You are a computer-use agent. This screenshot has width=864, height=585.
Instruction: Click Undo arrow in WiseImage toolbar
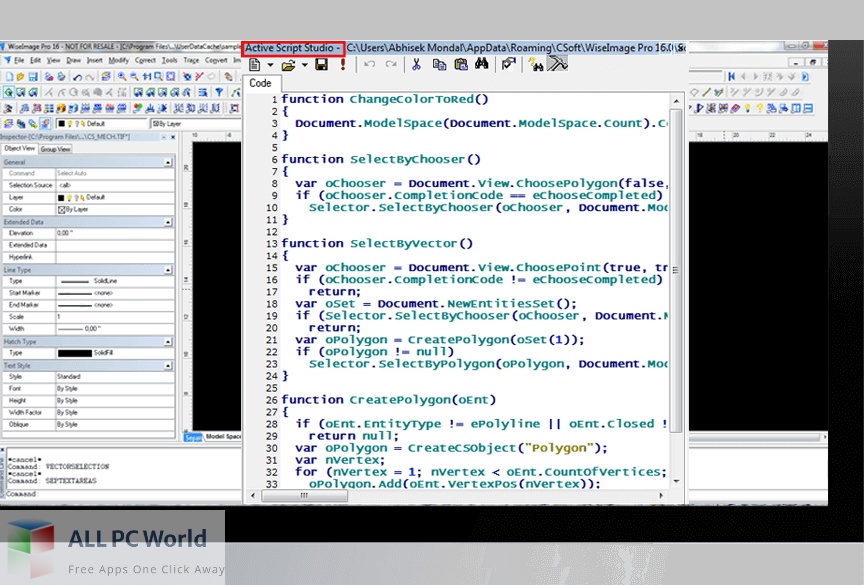pyautogui.click(x=77, y=77)
